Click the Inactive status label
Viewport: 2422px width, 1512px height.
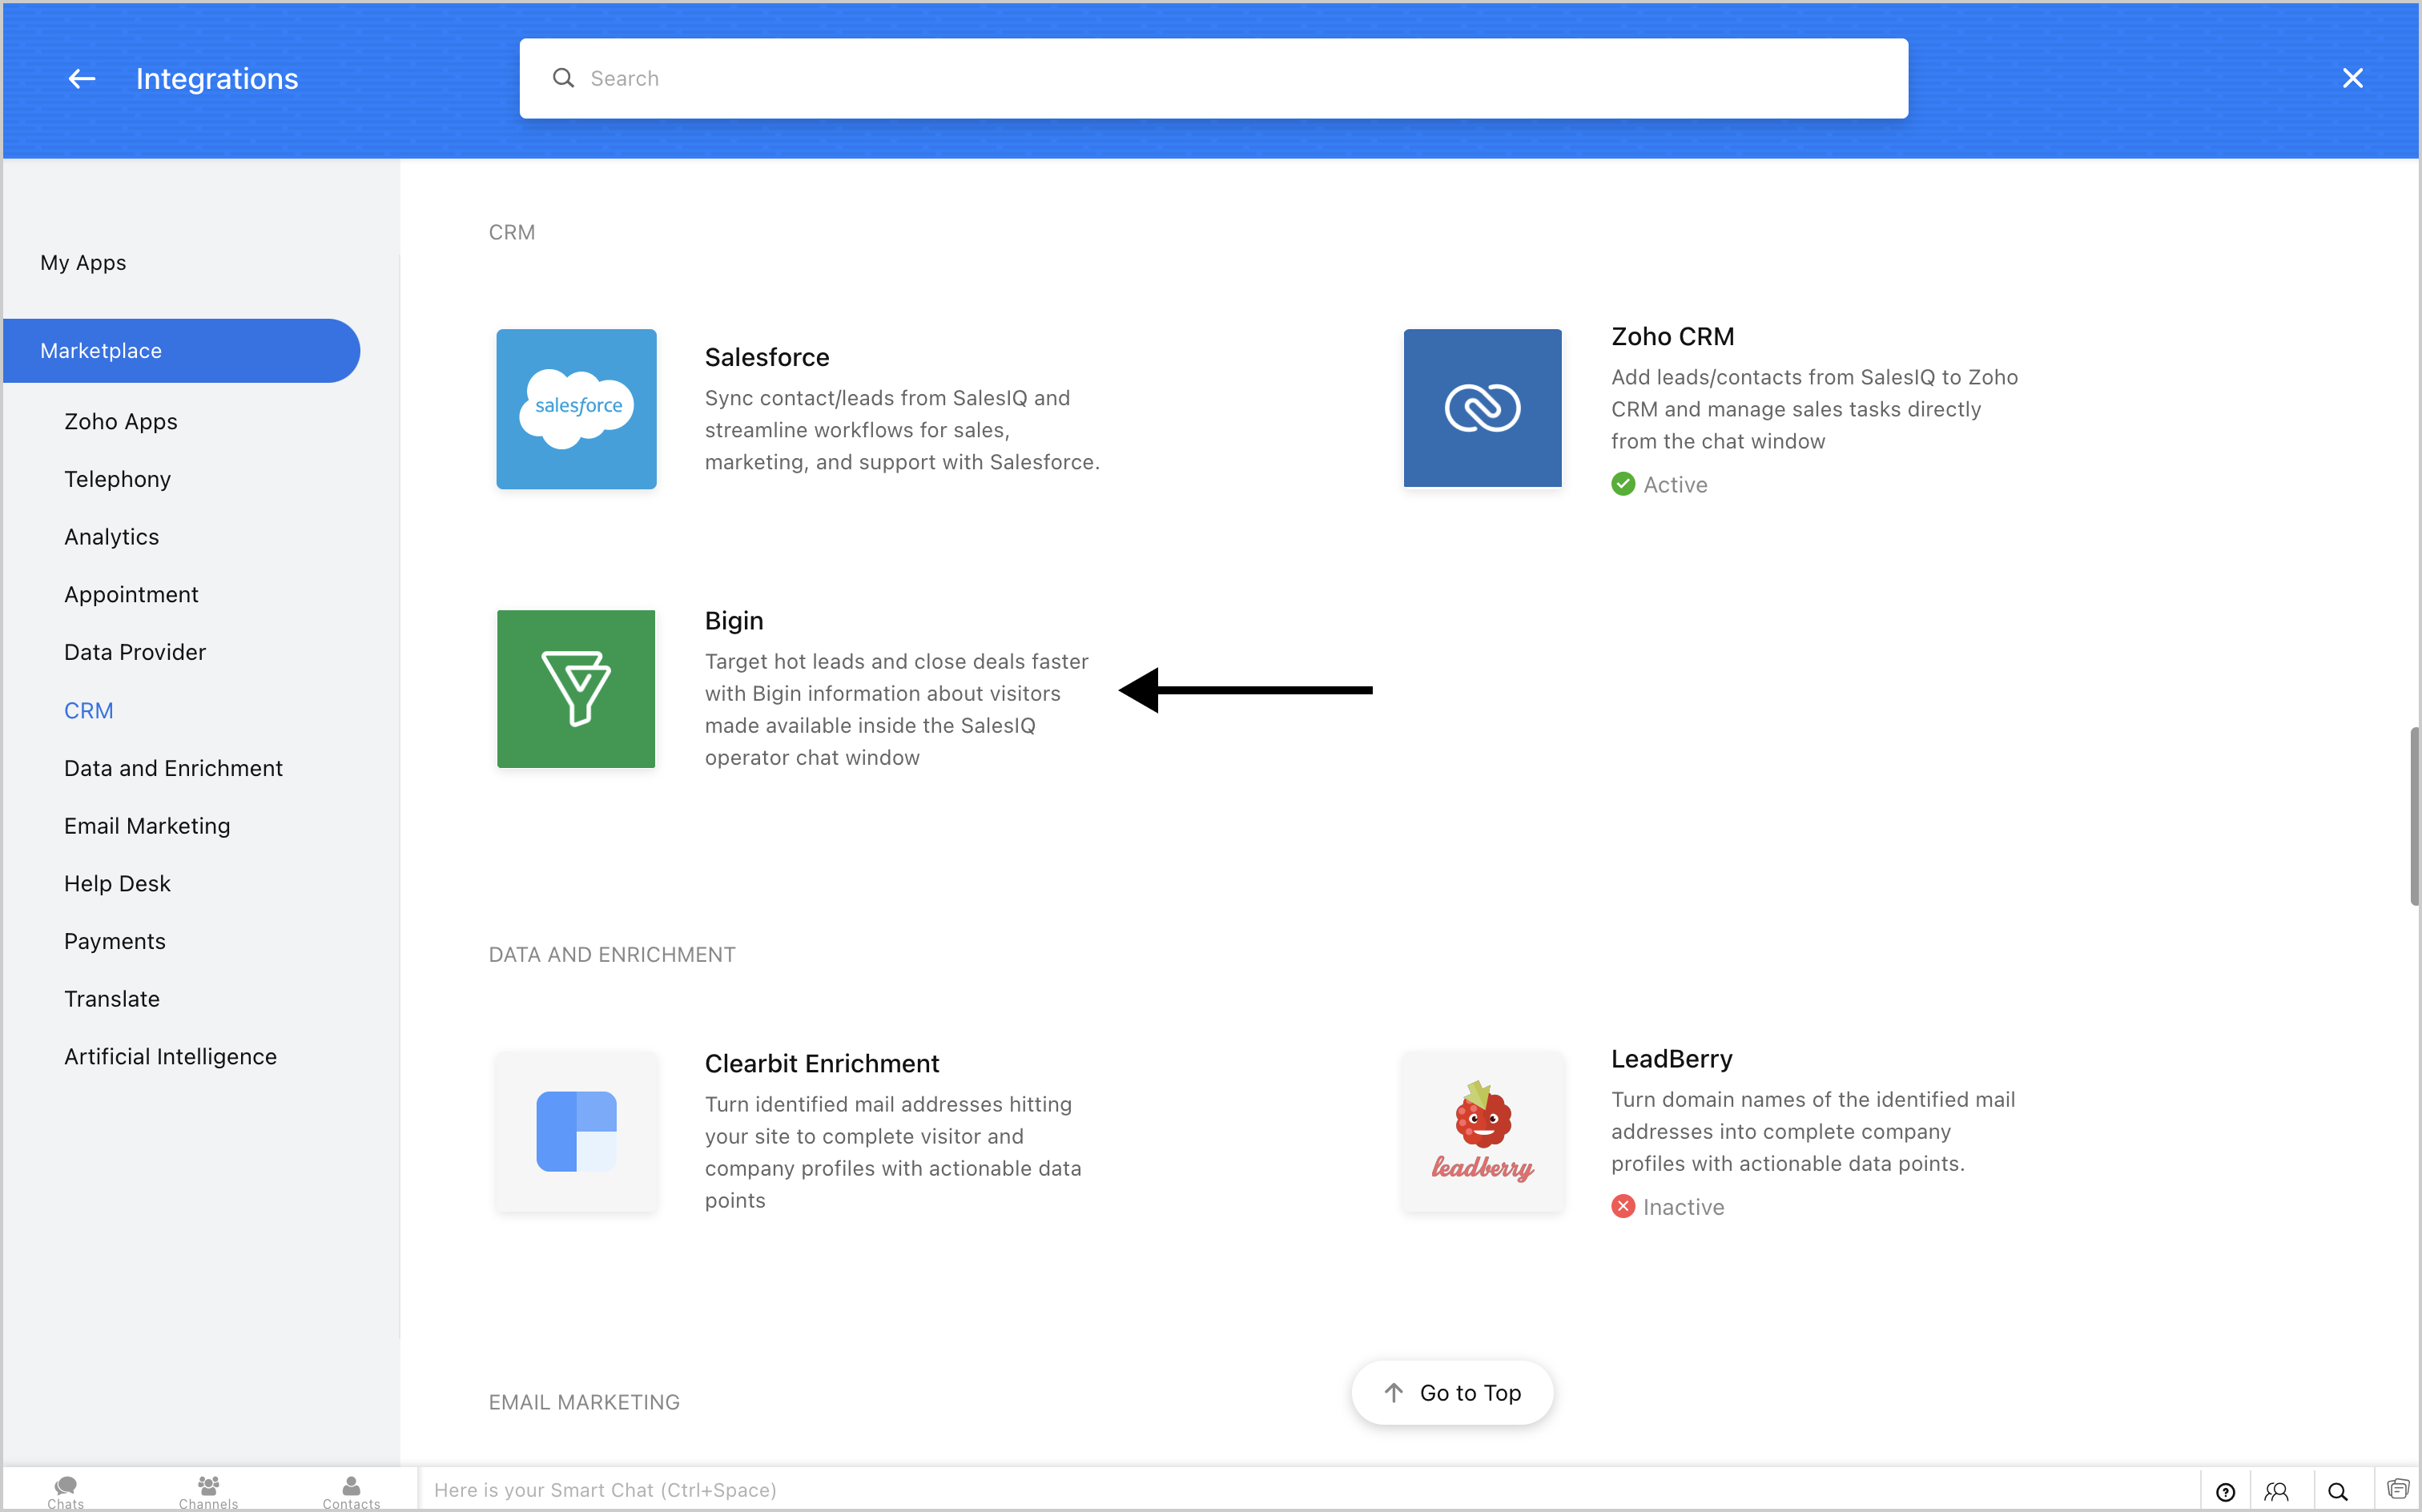[x=1683, y=1207]
